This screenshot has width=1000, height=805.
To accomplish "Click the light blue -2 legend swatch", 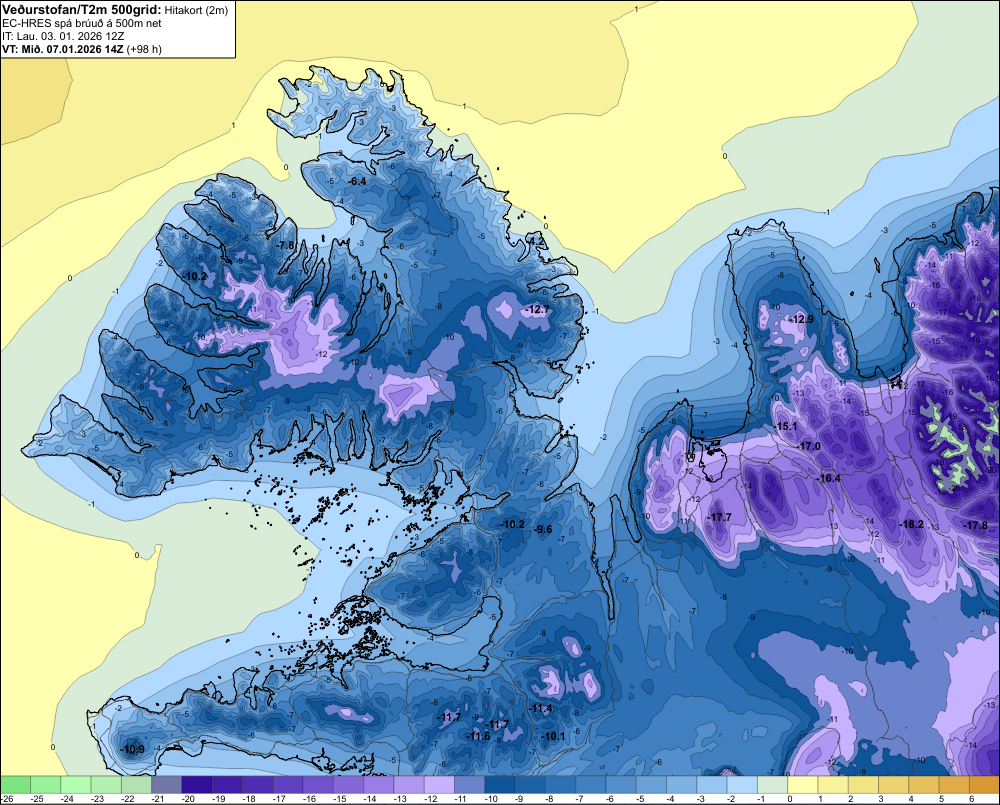I will 742,784.
